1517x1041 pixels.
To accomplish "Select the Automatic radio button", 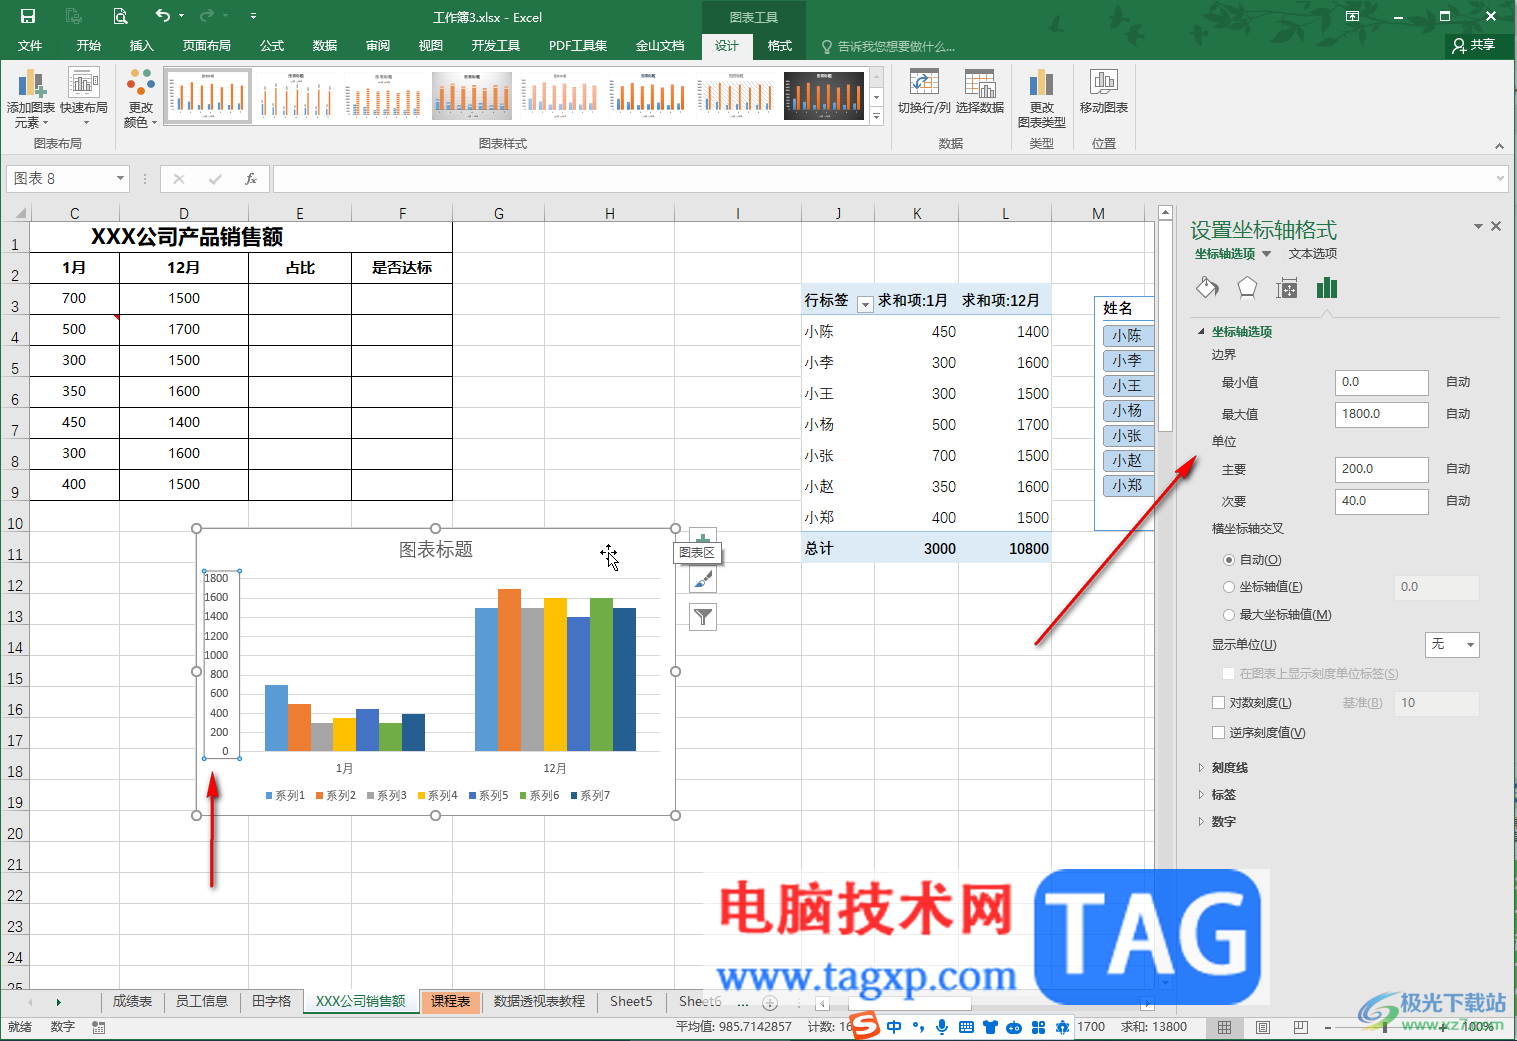I will pyautogui.click(x=1229, y=560).
